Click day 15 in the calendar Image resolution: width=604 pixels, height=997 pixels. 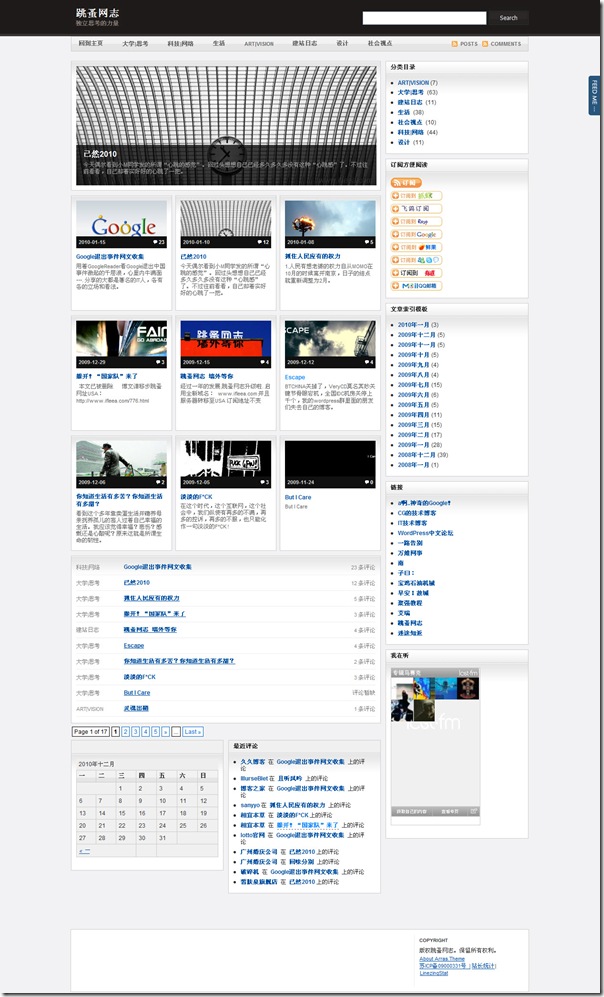121,813
